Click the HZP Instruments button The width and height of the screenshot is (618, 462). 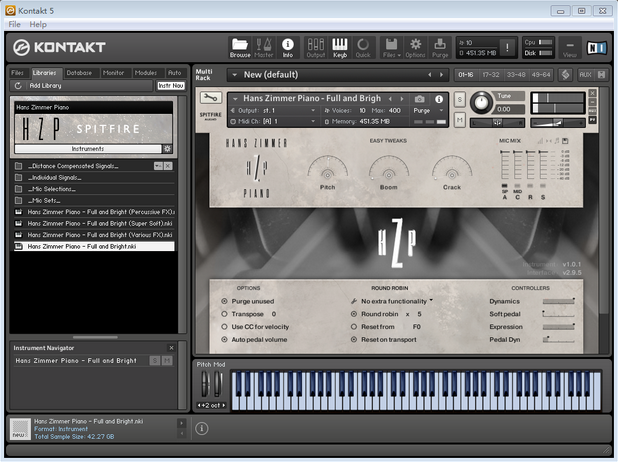[x=88, y=149]
